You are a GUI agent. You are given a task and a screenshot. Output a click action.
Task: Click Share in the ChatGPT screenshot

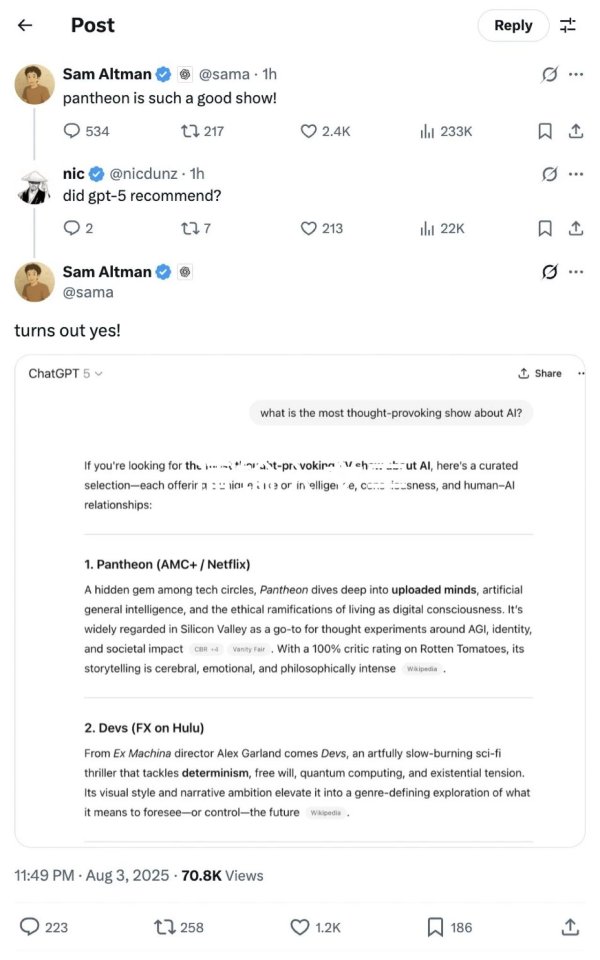pyautogui.click(x=540, y=373)
